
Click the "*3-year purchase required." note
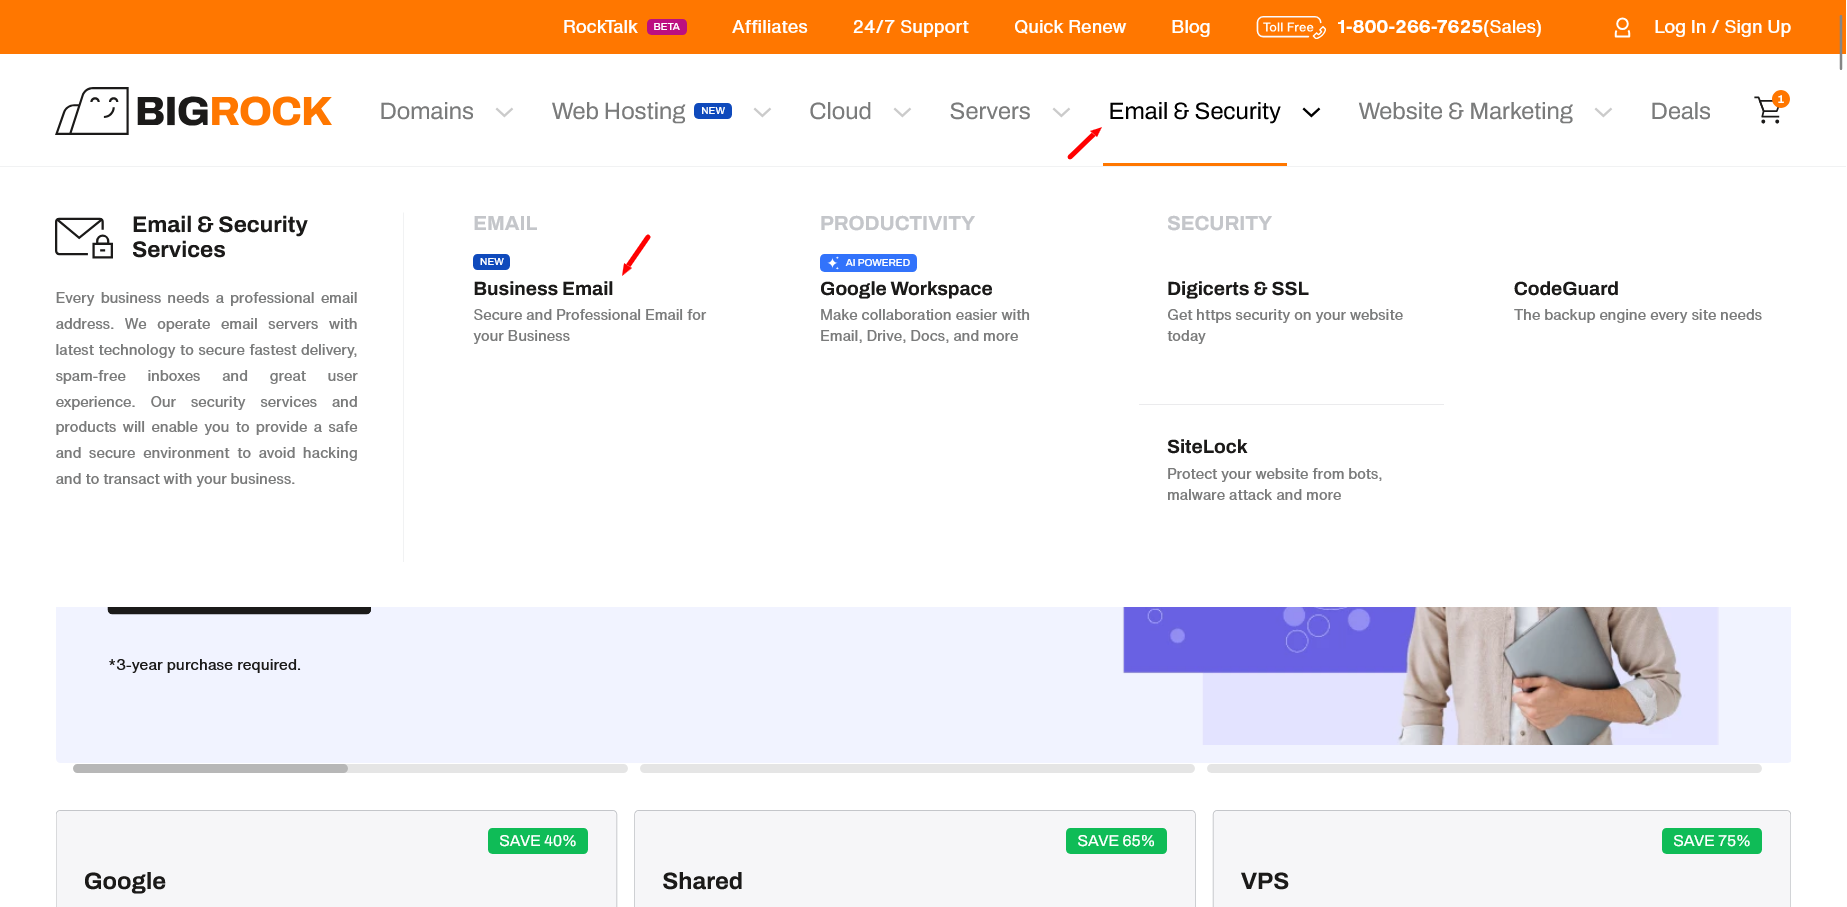coord(204,665)
